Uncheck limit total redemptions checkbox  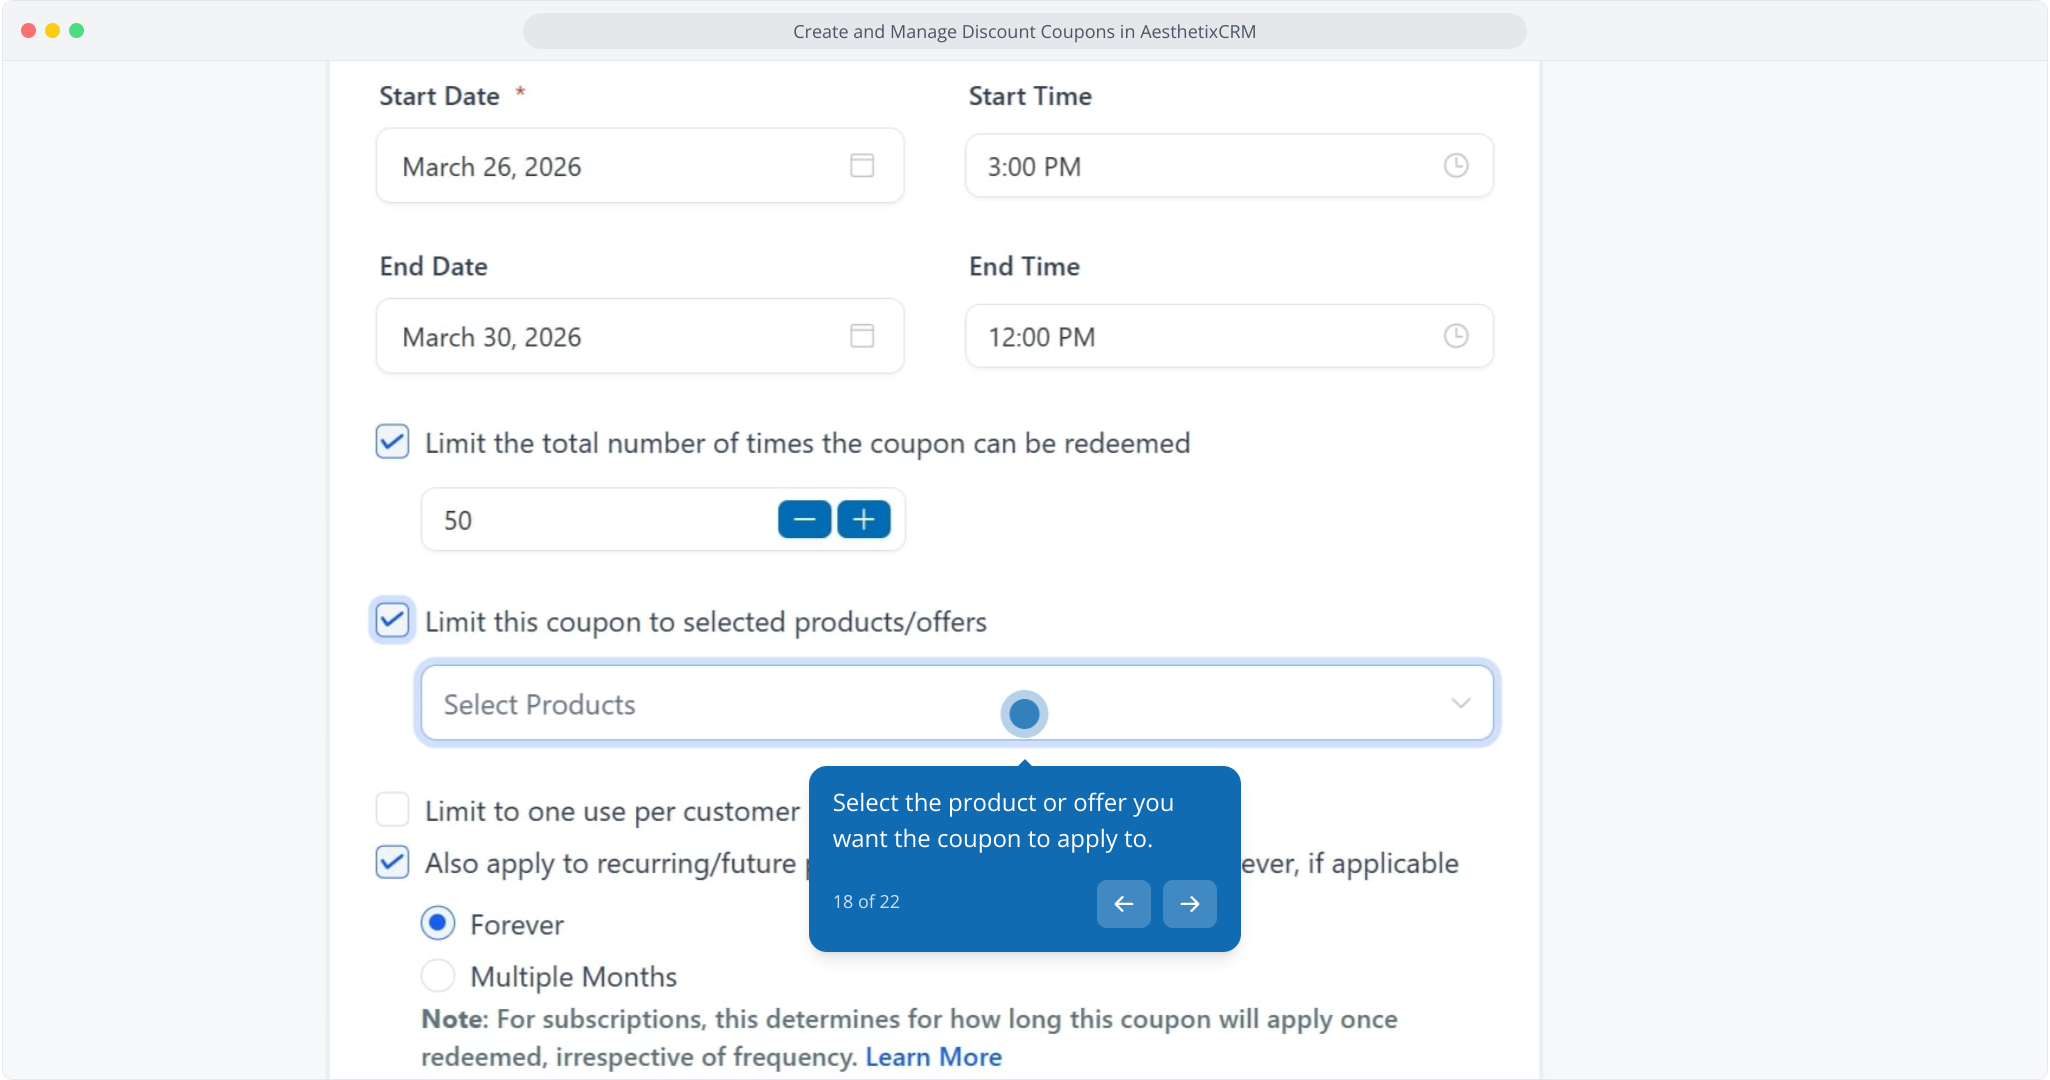click(392, 442)
